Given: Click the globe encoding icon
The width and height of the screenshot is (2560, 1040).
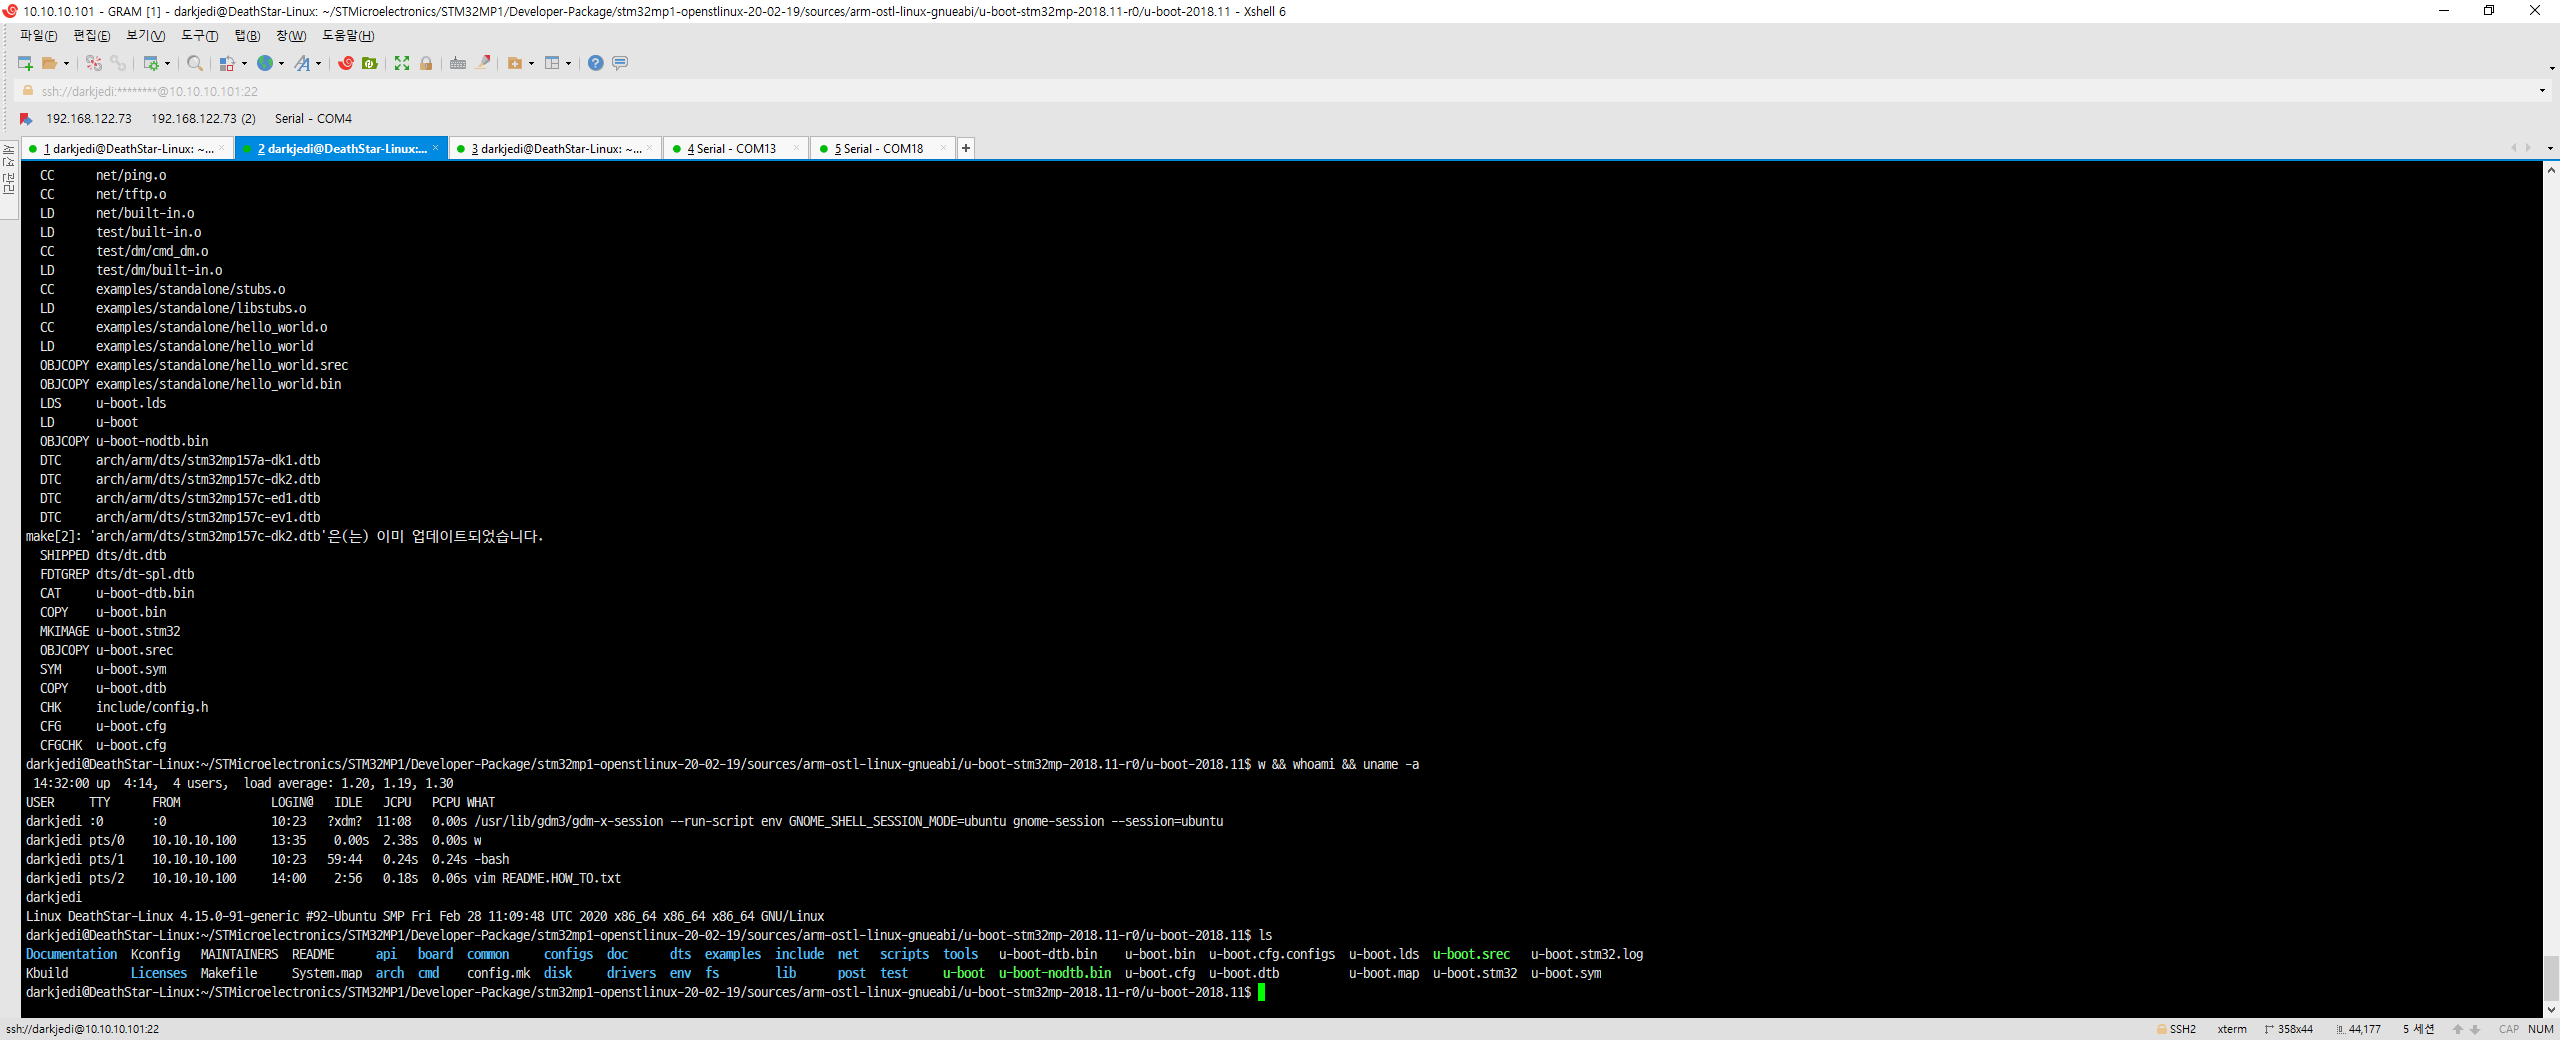Looking at the screenshot, I should click(265, 63).
